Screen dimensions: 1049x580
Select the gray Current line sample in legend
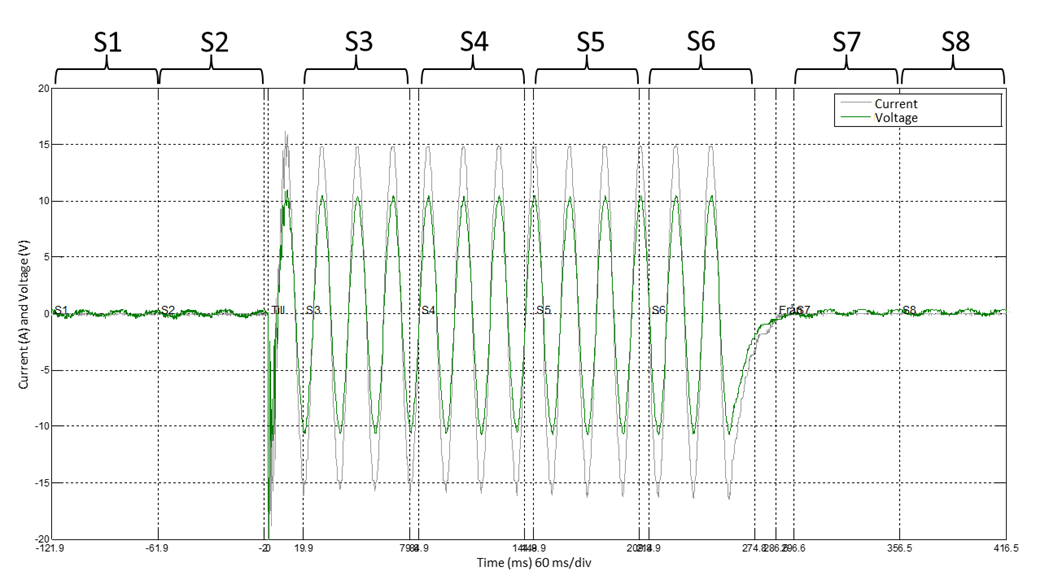pyautogui.click(x=853, y=104)
